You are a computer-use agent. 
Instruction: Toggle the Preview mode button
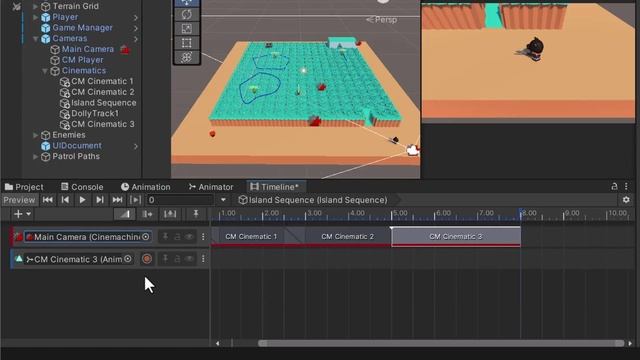click(20, 200)
